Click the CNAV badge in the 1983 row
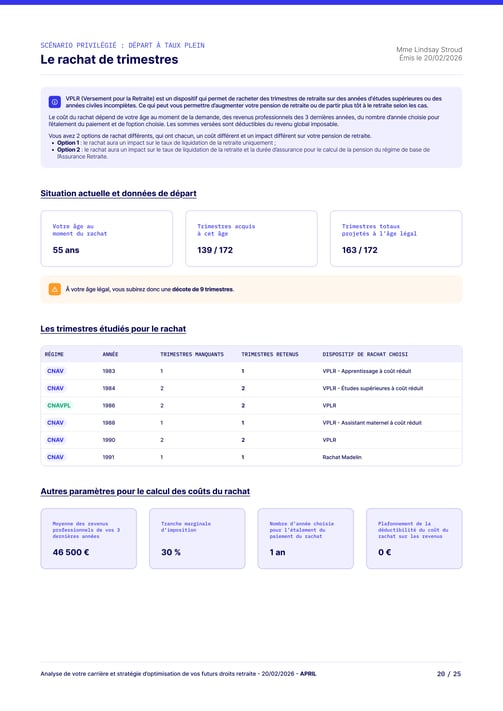The width and height of the screenshot is (503, 711). pos(55,371)
